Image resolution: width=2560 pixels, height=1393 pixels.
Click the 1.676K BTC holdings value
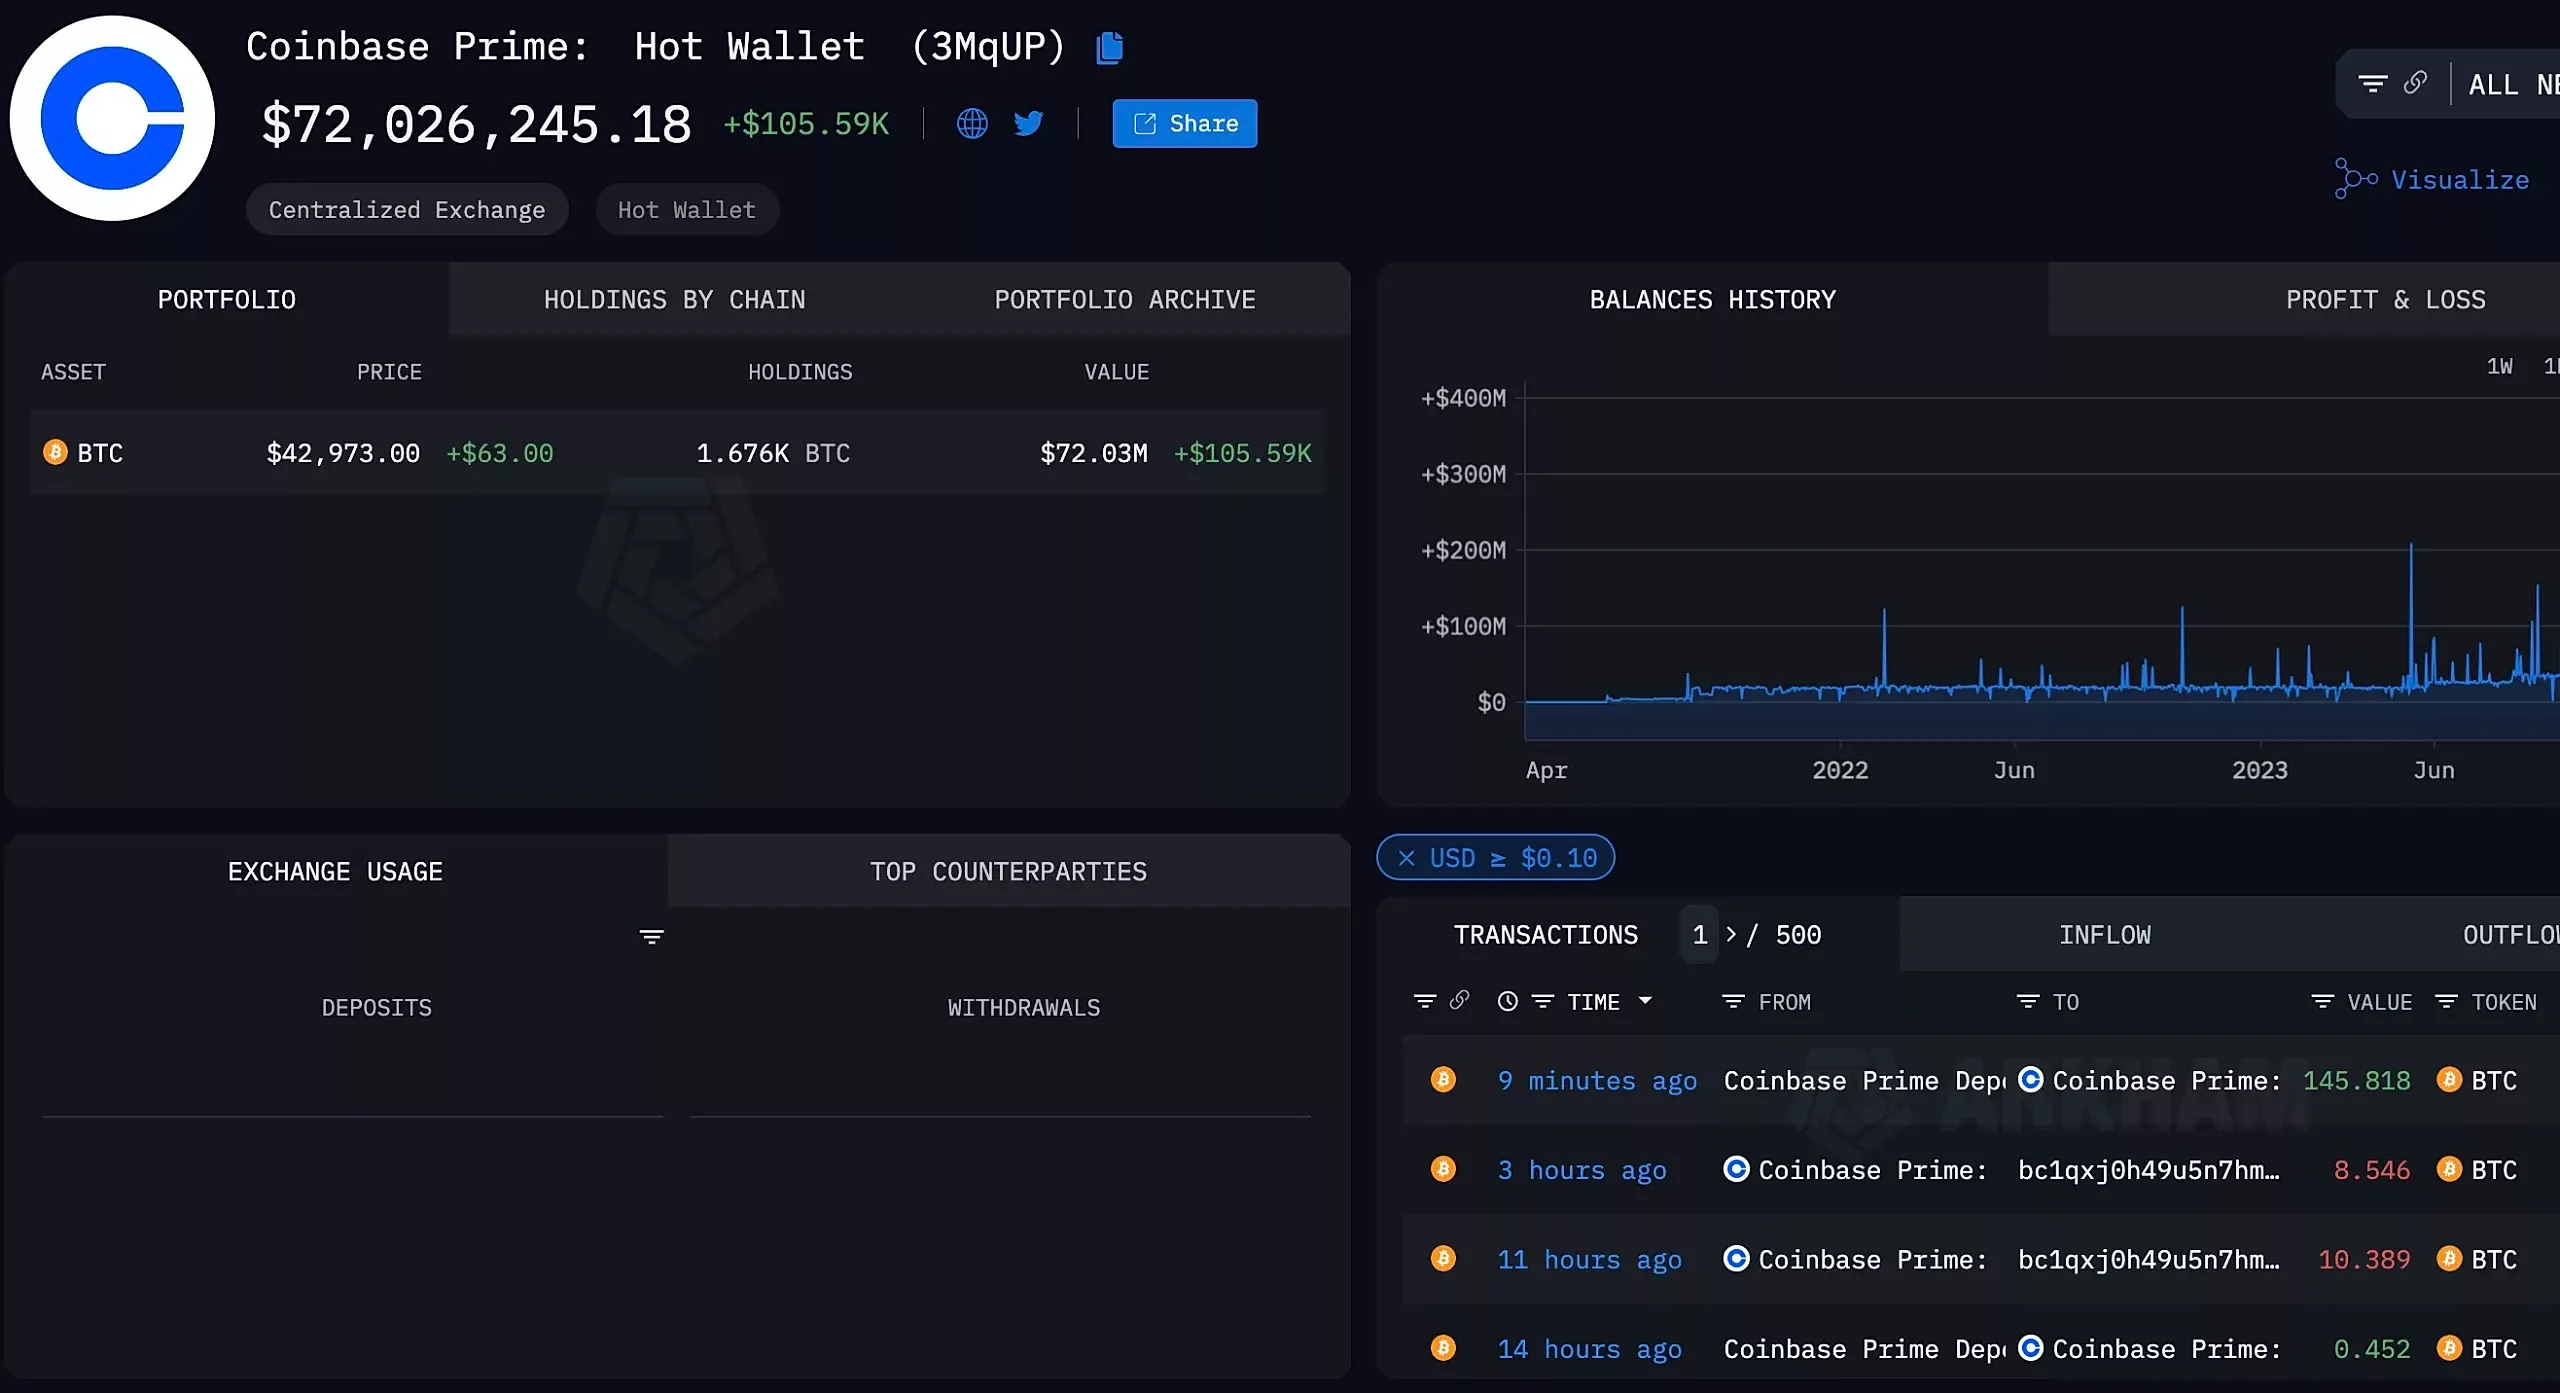point(773,453)
